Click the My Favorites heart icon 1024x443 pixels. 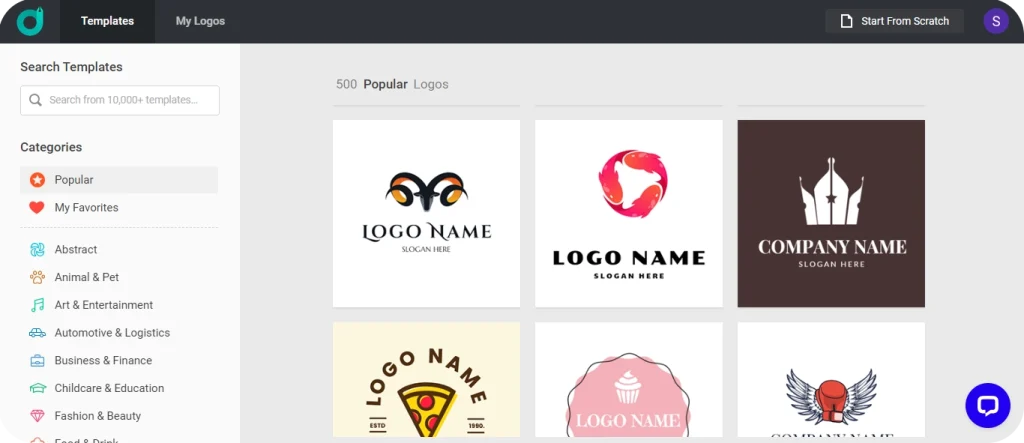tap(37, 208)
